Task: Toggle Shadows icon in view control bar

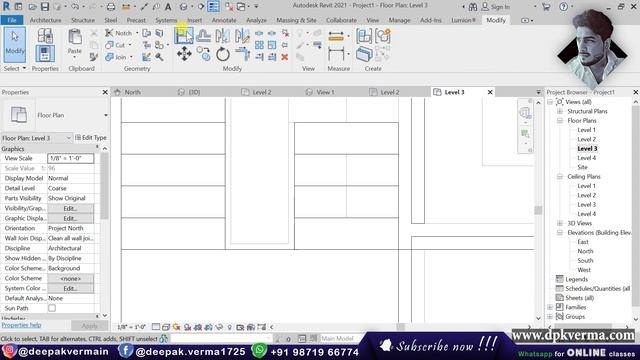Action: click(187, 327)
